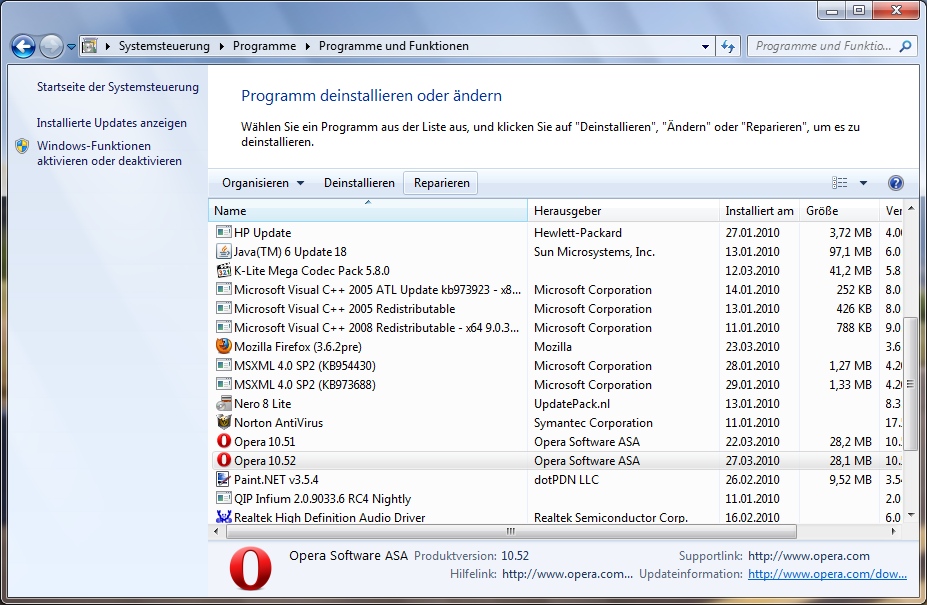Select the size value 9,52 MB
This screenshot has height=605, width=927.
tap(850, 480)
